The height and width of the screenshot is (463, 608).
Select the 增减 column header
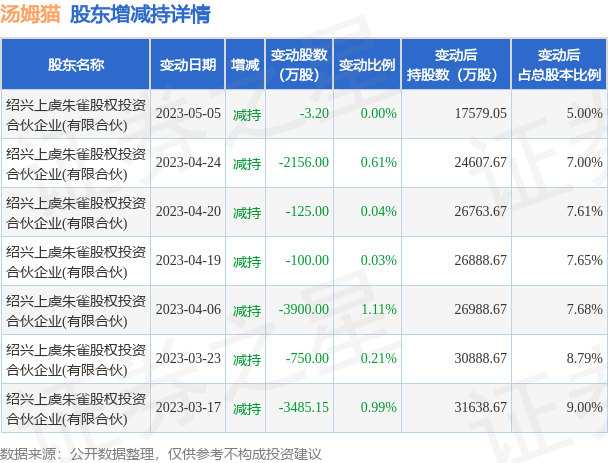coord(245,65)
